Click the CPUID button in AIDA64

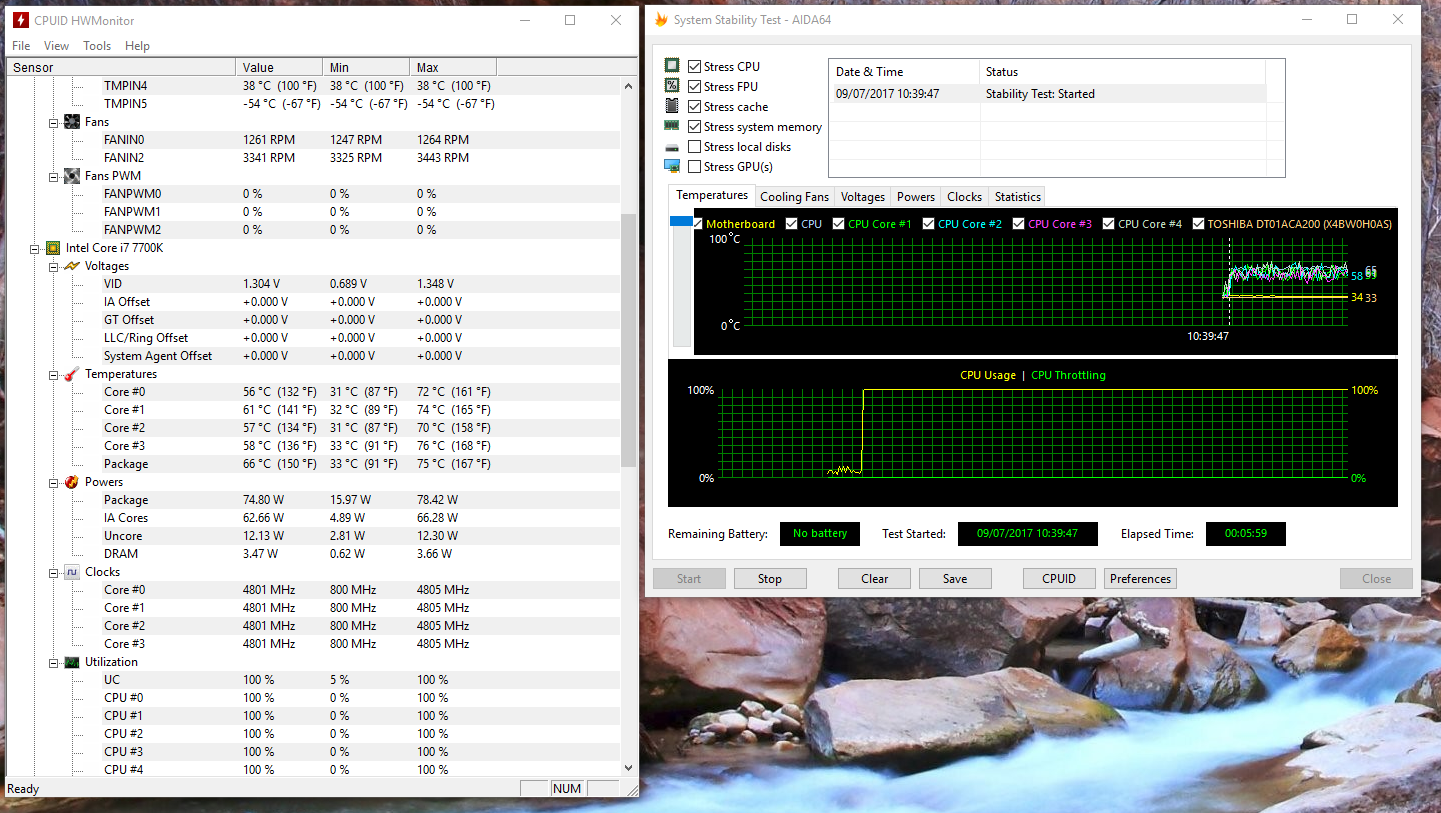(x=1059, y=579)
